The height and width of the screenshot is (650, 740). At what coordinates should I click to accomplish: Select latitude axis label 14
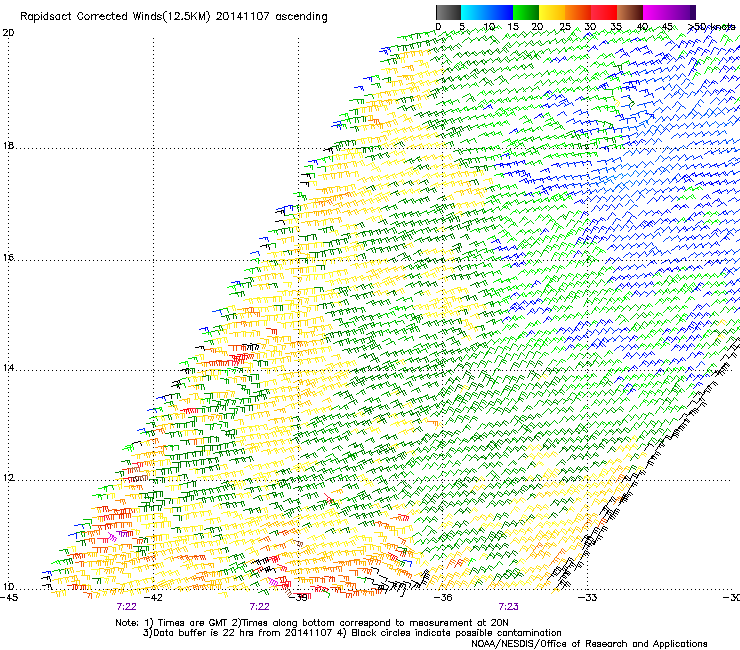pos(8,368)
